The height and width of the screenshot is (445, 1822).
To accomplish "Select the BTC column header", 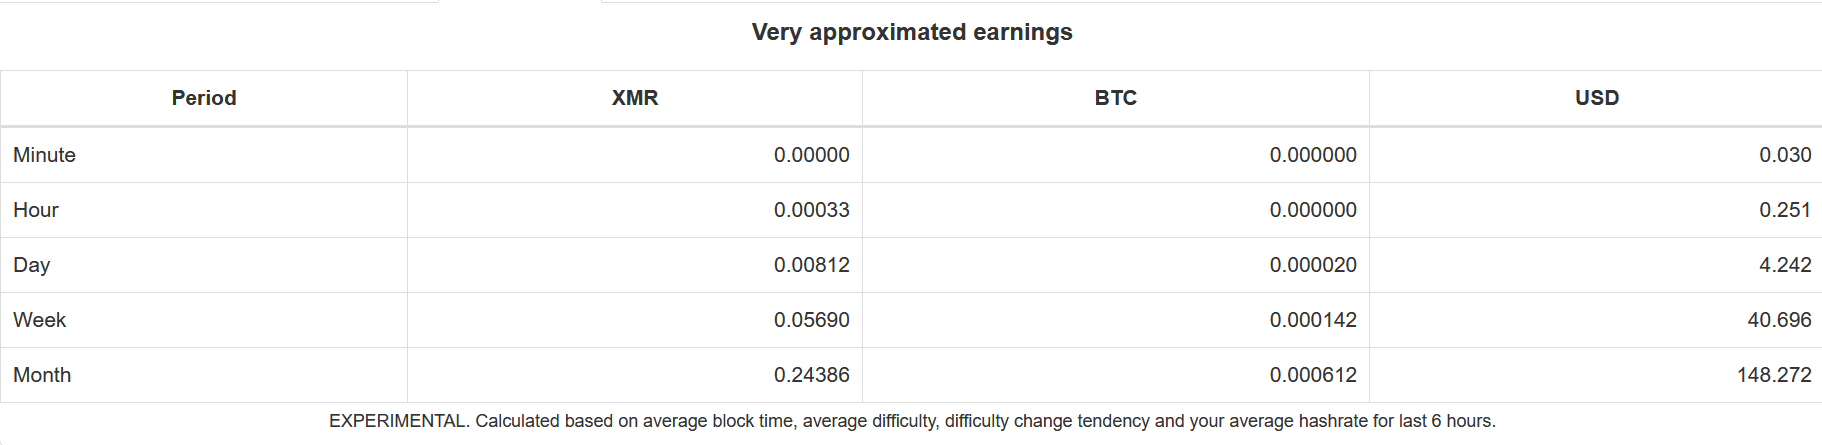I will click(1116, 98).
